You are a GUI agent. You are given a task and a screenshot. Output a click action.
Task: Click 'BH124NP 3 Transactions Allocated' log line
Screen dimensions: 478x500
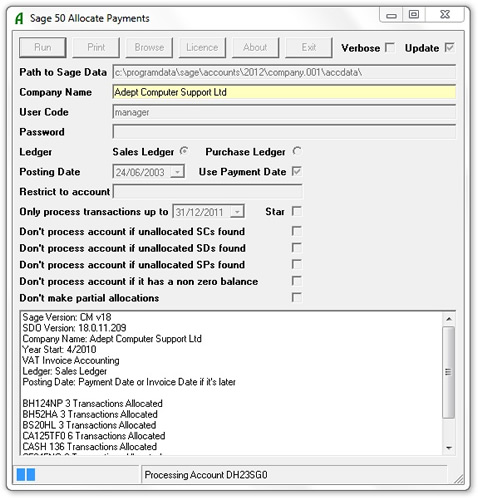pos(92,403)
